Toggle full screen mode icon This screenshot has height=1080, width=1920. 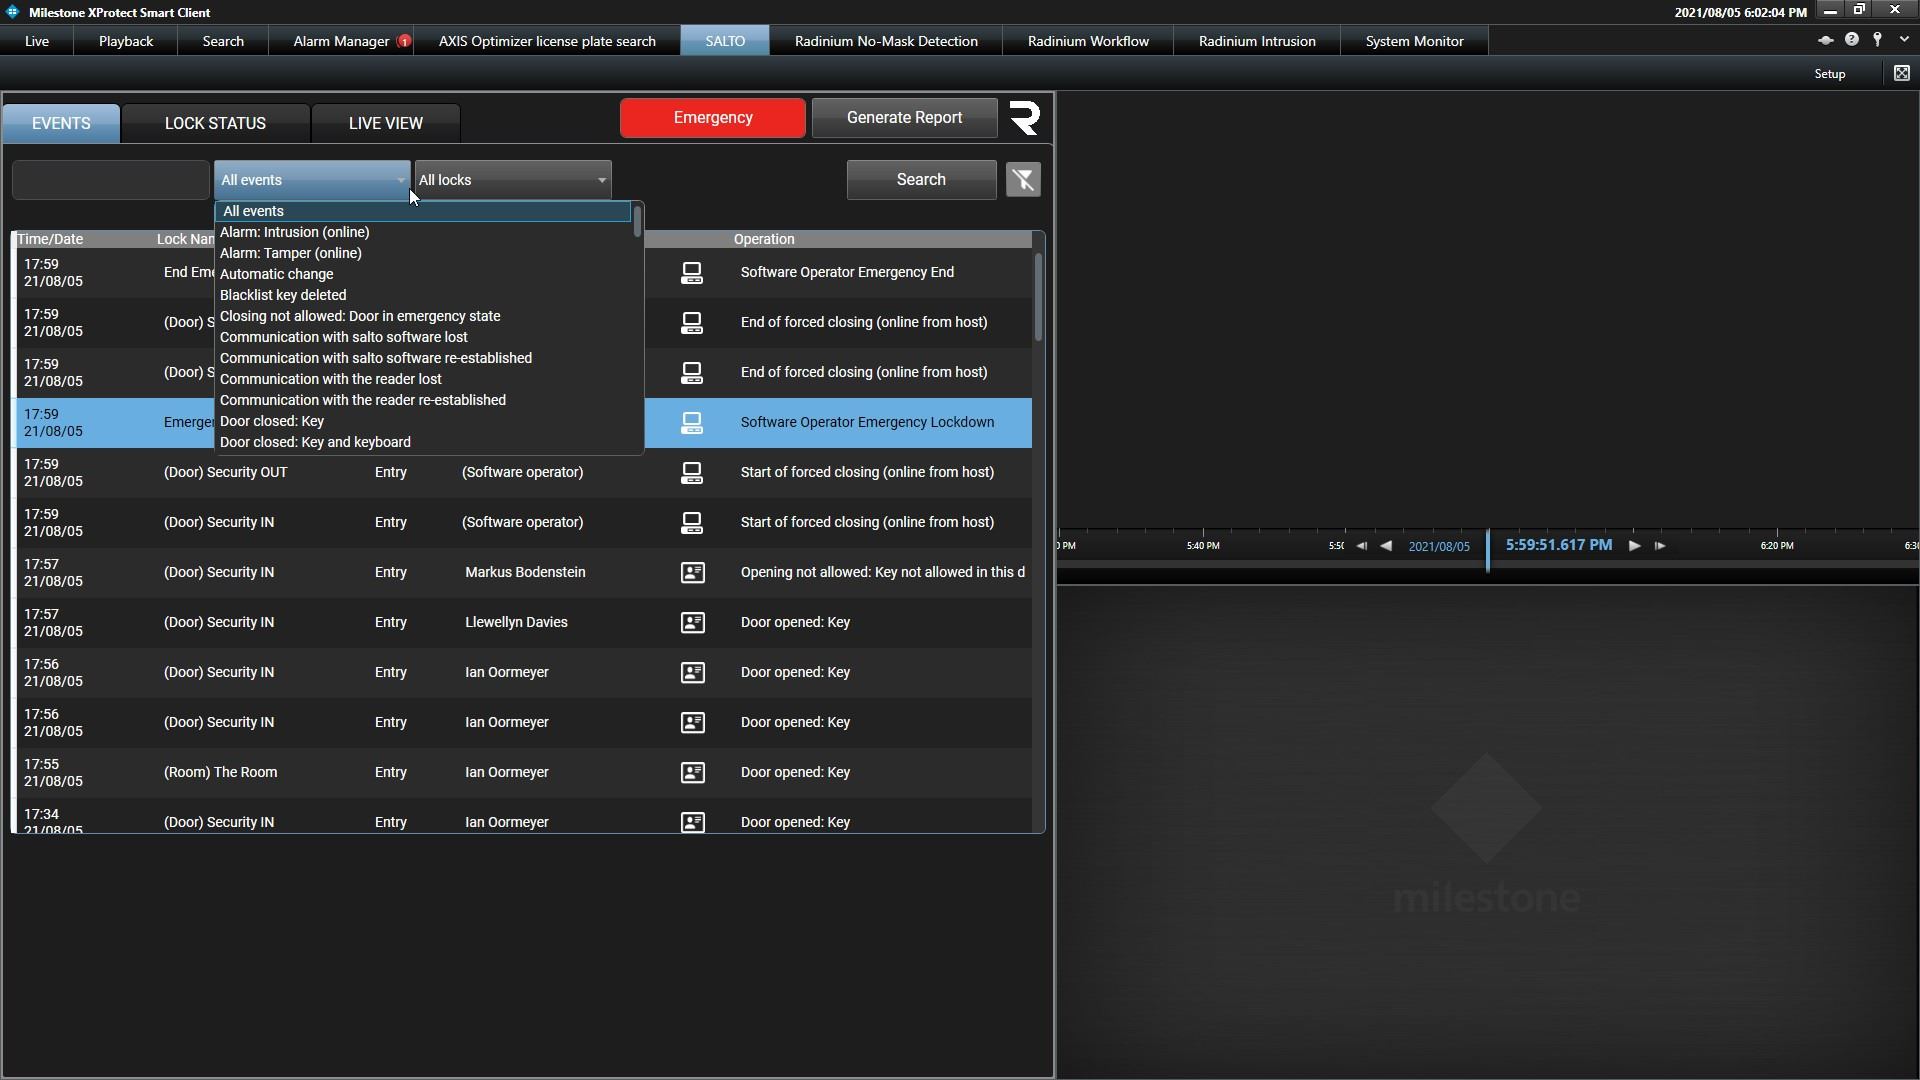(1901, 73)
